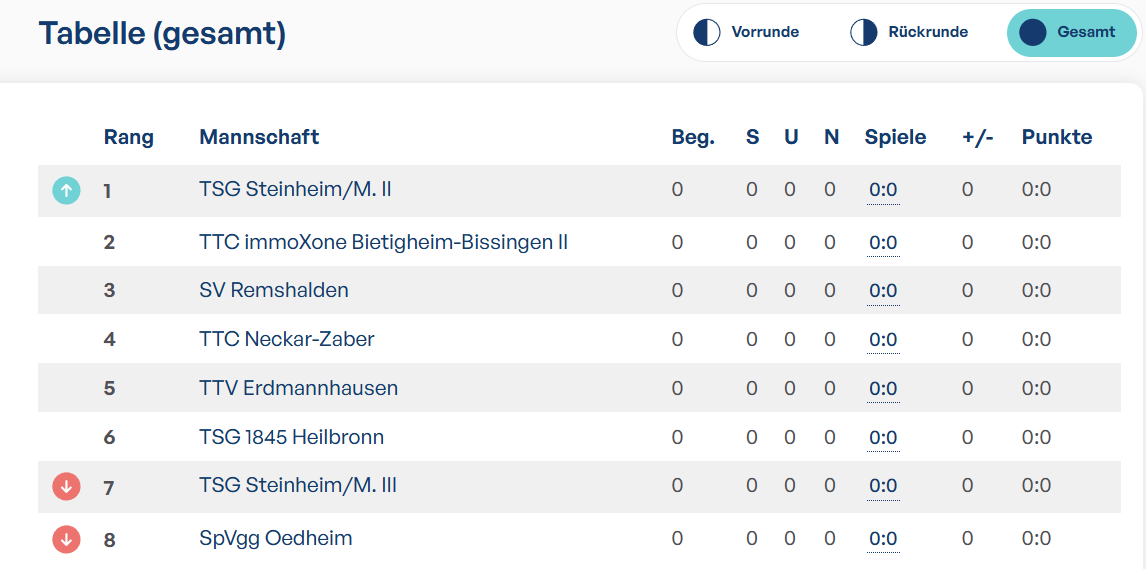Click the full-circle icon beside Gesamt
Viewport: 1146px width, 569px height.
(1033, 32)
